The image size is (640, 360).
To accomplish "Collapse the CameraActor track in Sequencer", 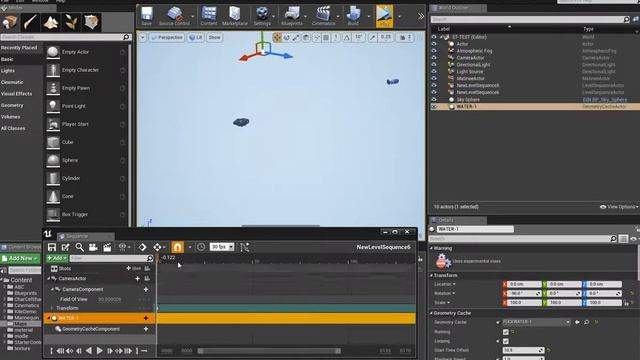I will coord(49,279).
